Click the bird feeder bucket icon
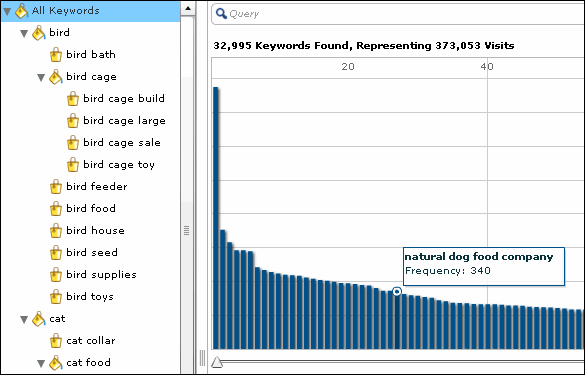 pyautogui.click(x=56, y=187)
